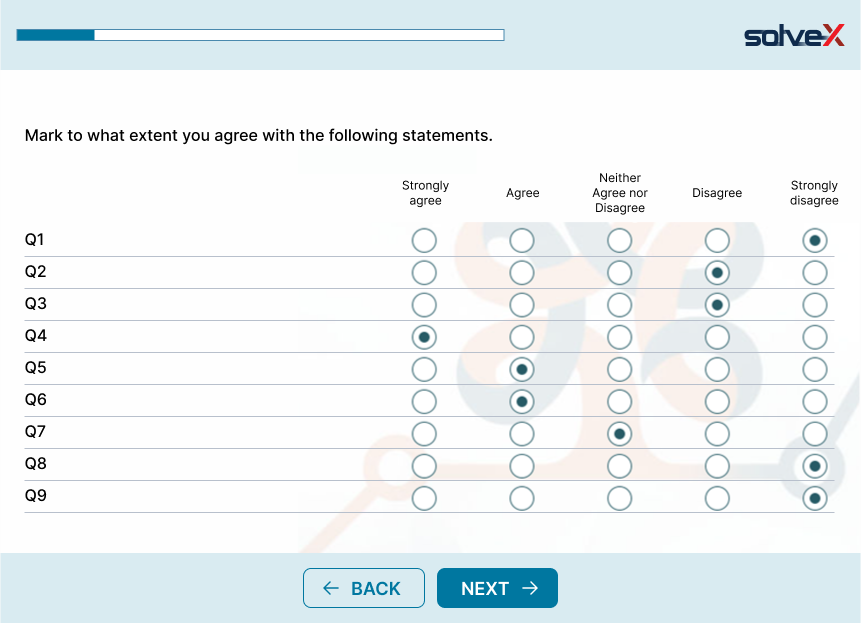Image resolution: width=861 pixels, height=623 pixels.
Task: Select Neither Agree nor Disagree for Q5
Action: (x=620, y=369)
